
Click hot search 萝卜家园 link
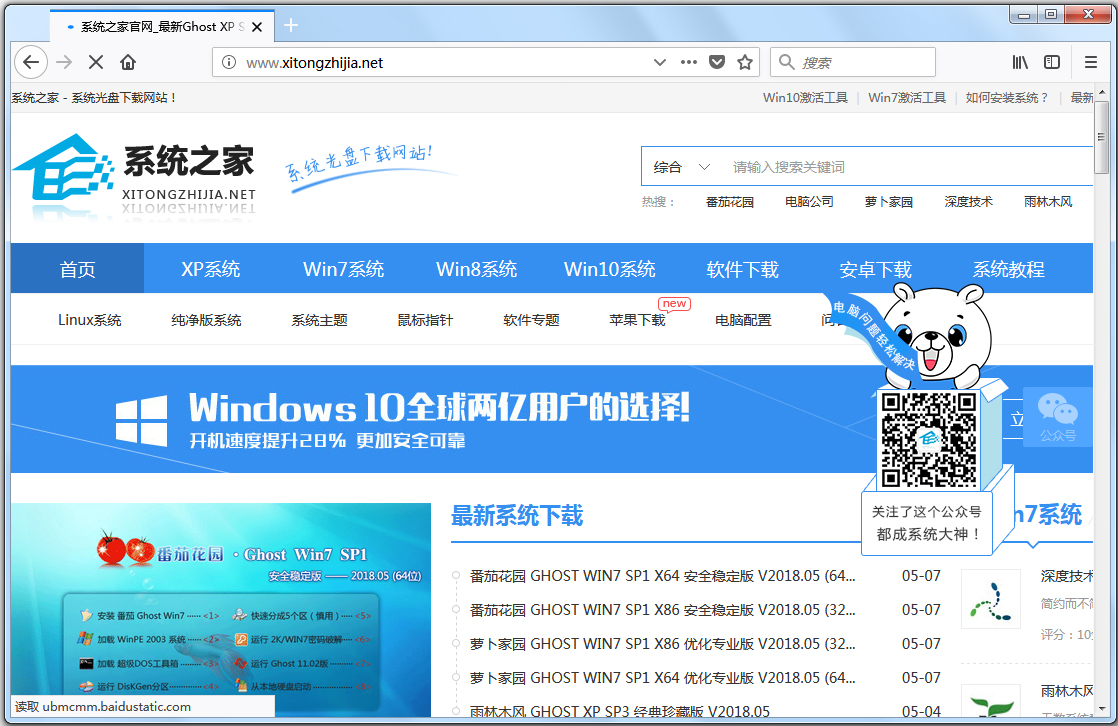click(x=888, y=202)
